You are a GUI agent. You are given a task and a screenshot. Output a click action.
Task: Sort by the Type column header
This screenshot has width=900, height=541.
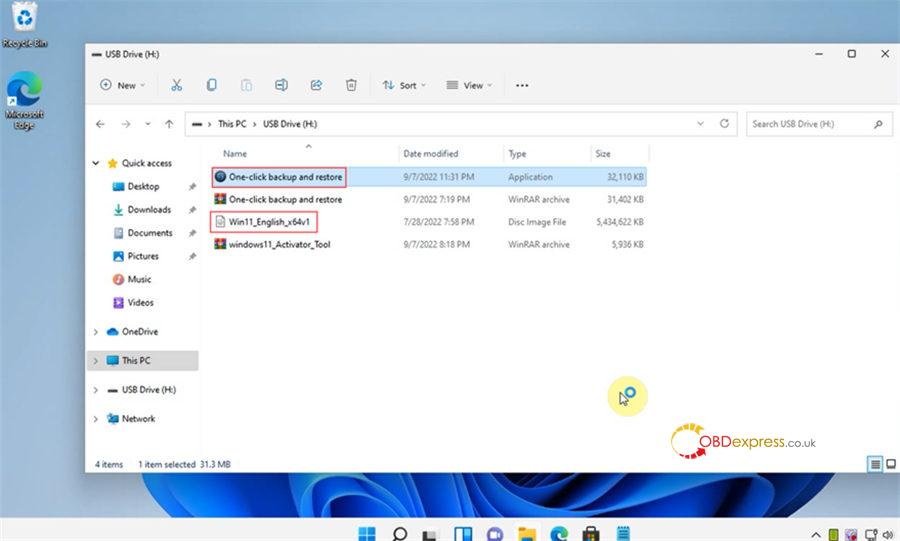pos(517,154)
